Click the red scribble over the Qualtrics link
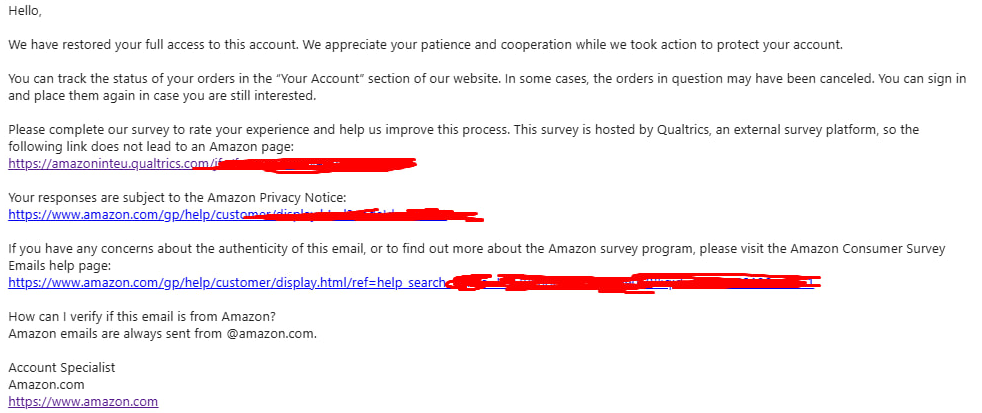This screenshot has width=982, height=413. pos(320,161)
